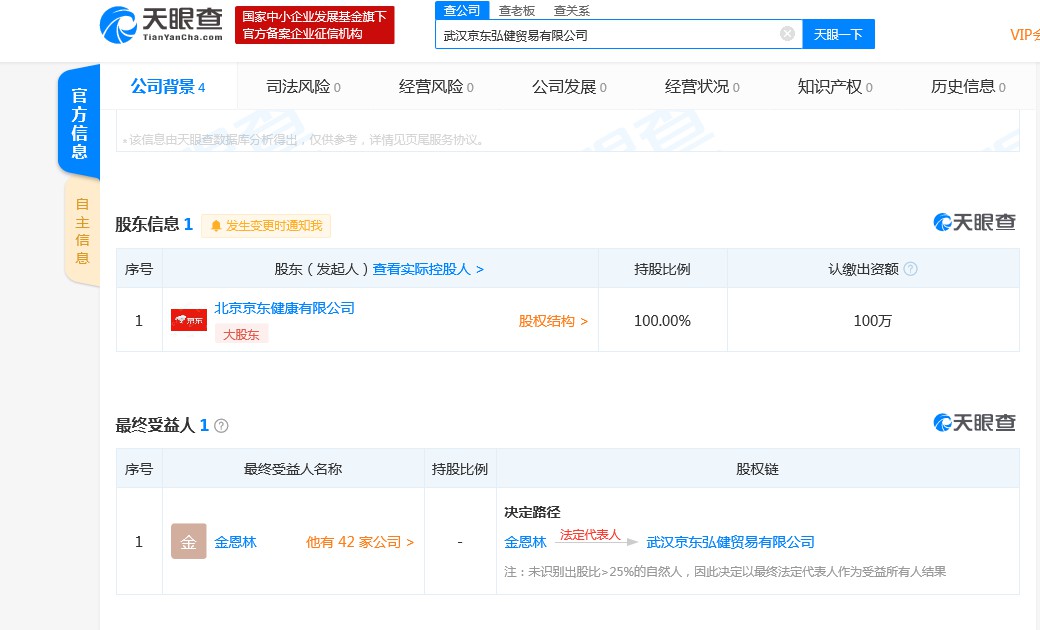Open the 司法风险 tab

303,87
